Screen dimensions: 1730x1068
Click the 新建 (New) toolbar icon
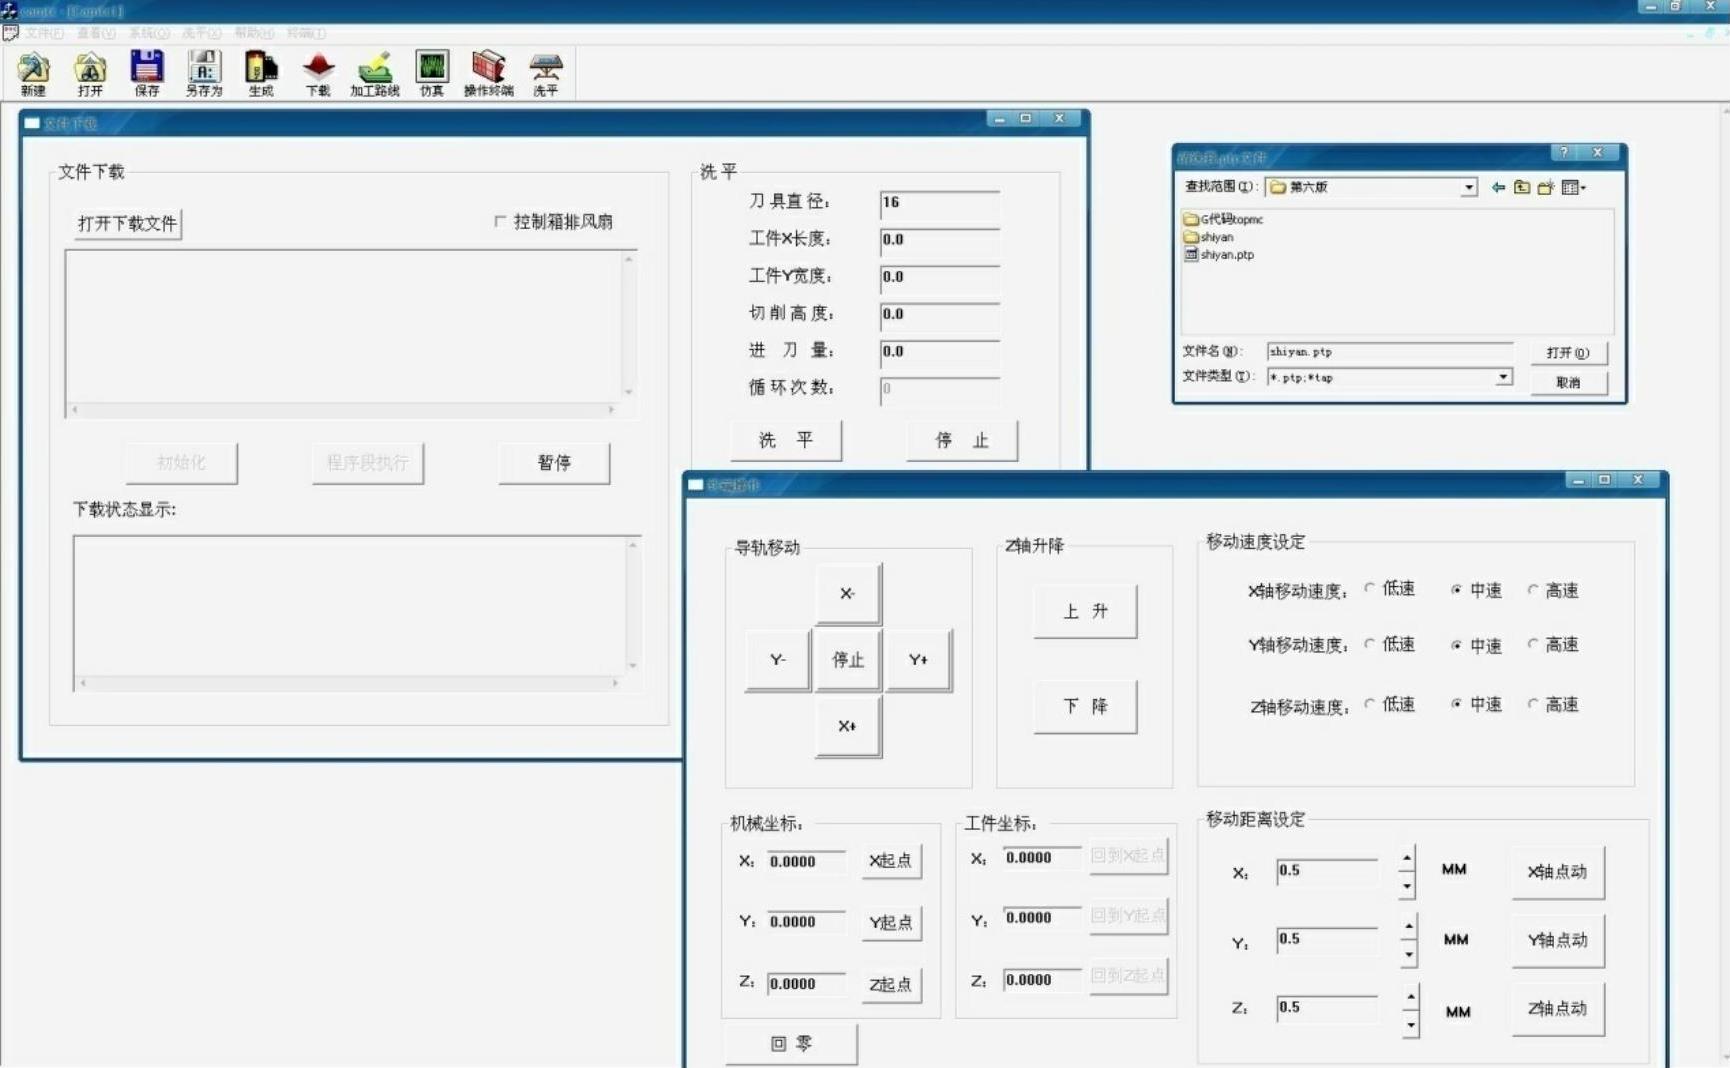33,73
